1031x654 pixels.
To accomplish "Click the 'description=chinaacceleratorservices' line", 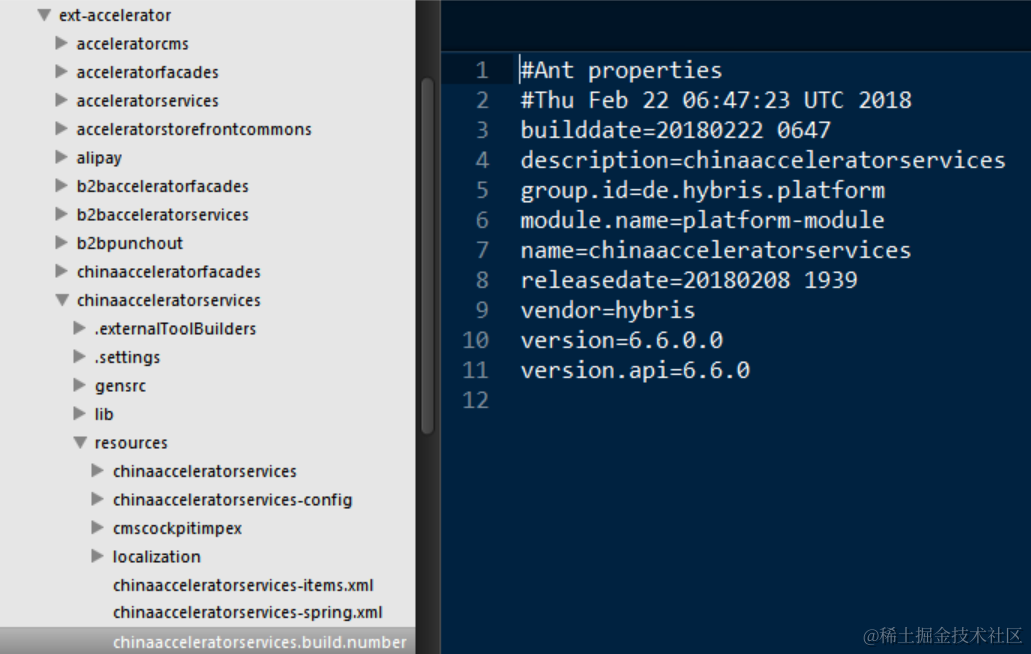I will [x=763, y=160].
